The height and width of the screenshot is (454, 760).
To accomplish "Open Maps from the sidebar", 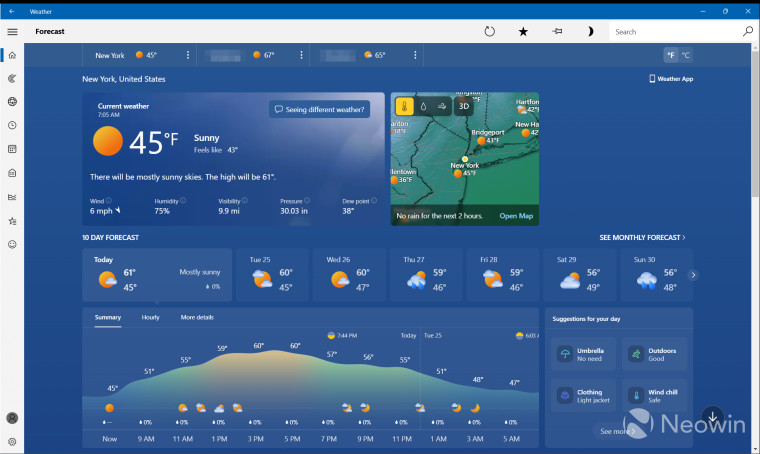I will click(12, 78).
